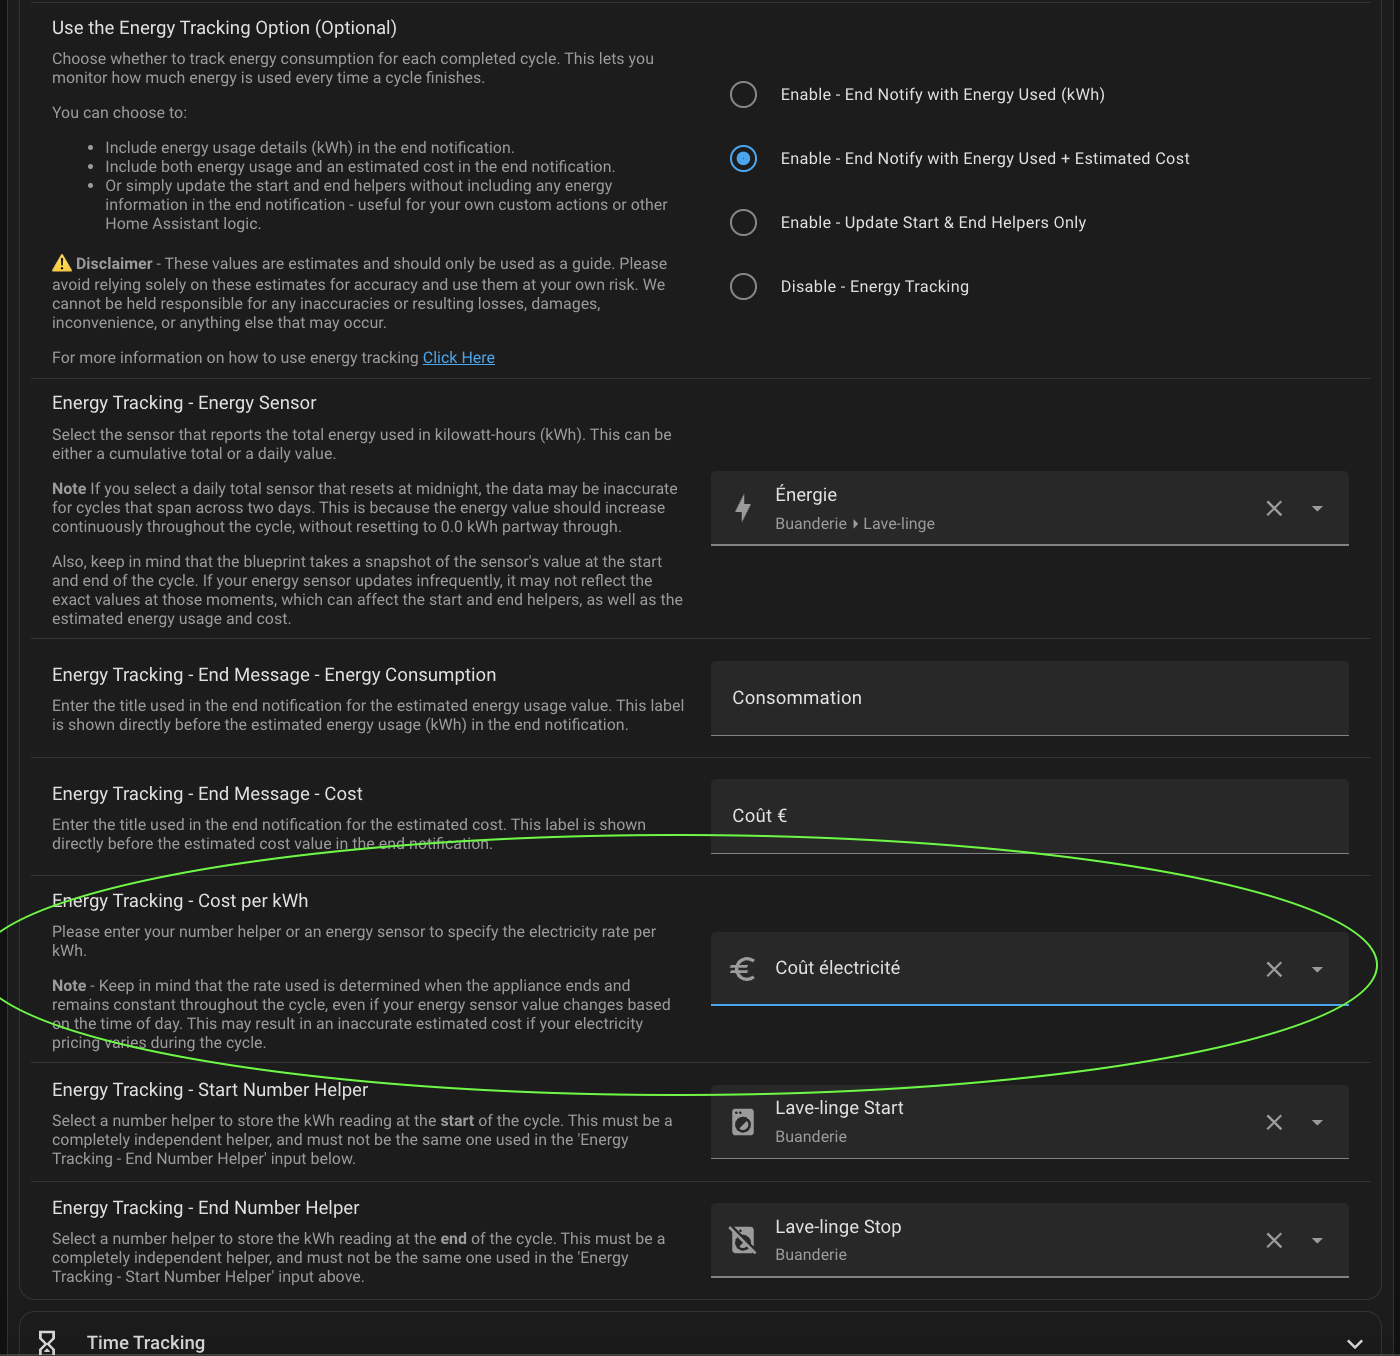Click the washing machine icon for Lave-linge Start

click(743, 1122)
